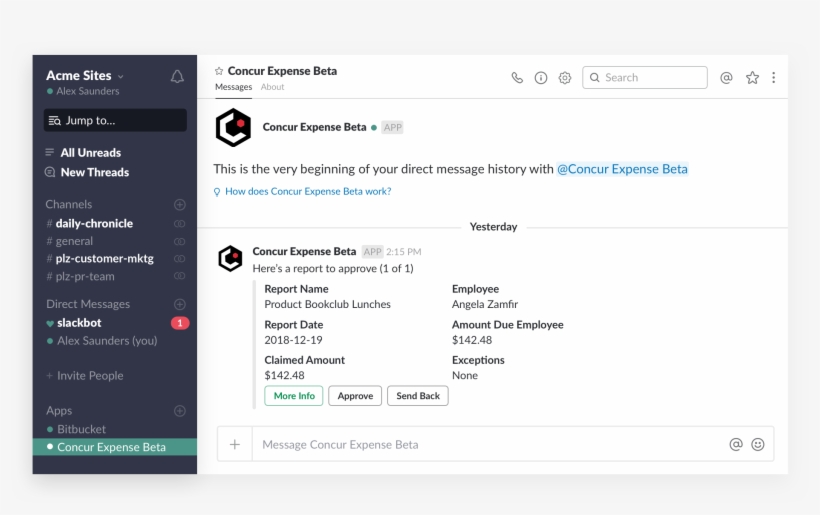Focus the Search field
The width and height of the screenshot is (820, 515).
point(645,77)
